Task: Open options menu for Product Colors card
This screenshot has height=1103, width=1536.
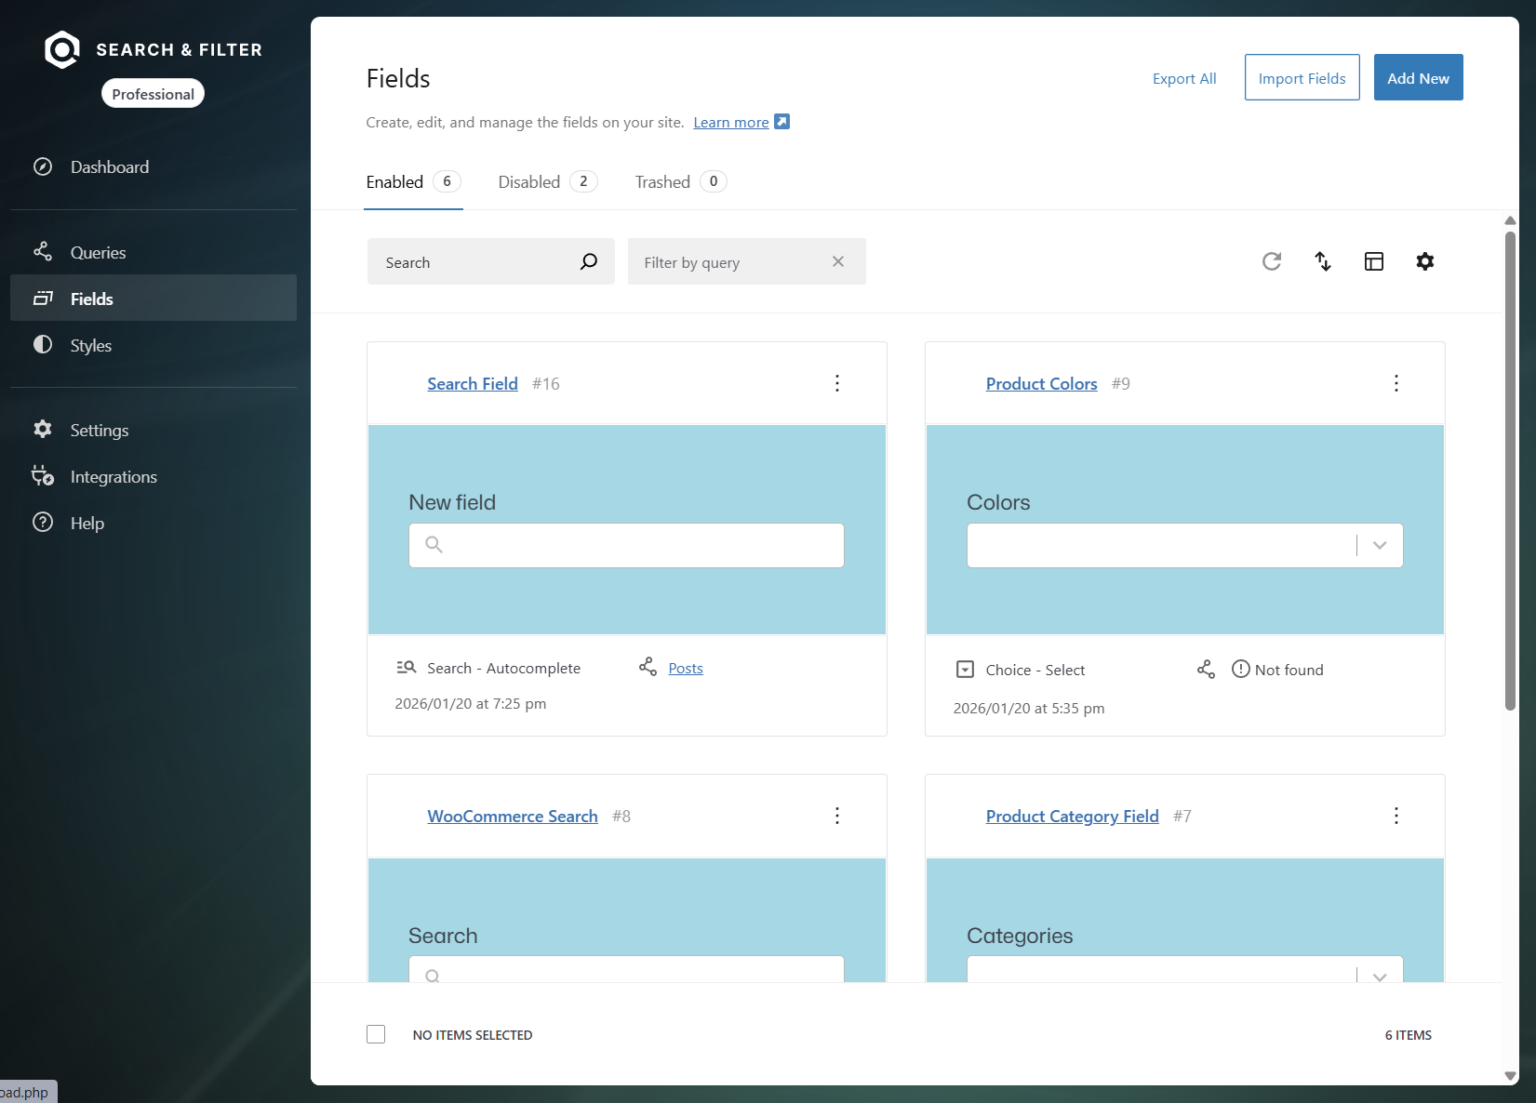Action: pos(1396,383)
